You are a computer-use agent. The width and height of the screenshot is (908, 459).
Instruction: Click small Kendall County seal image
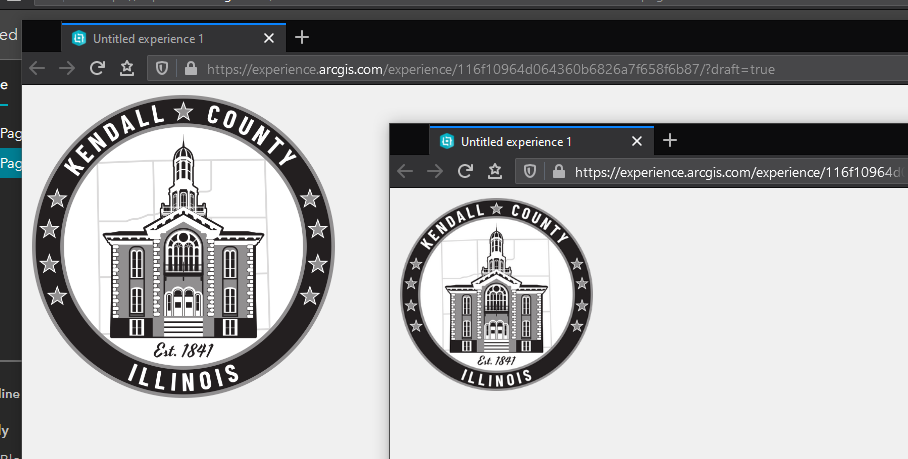coord(496,294)
